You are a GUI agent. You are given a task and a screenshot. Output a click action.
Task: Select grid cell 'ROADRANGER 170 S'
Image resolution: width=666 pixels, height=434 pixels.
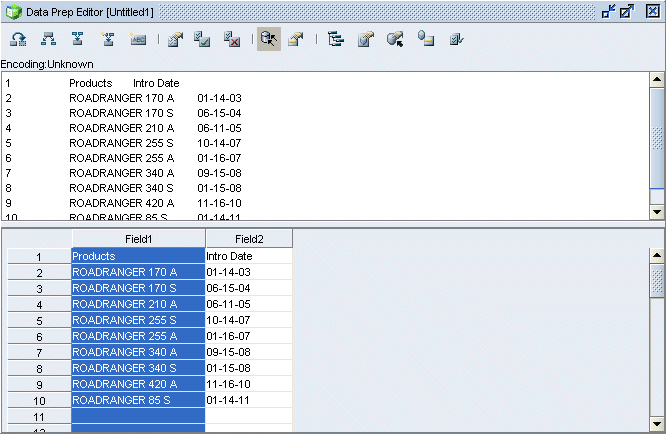[x=138, y=288]
